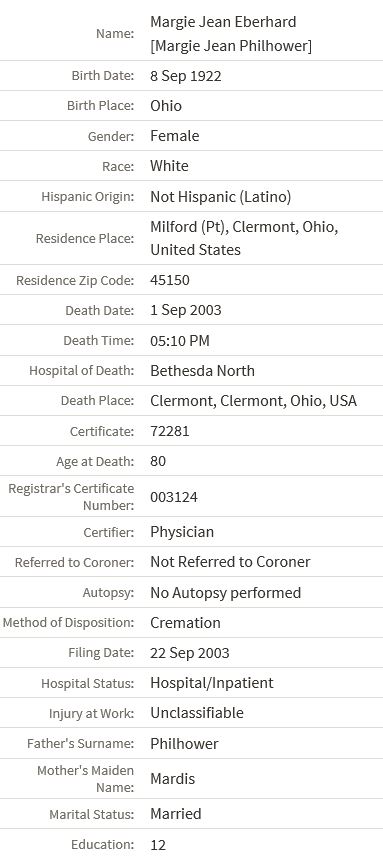Select certificate number 72281
The image size is (383, 856).
click(170, 431)
